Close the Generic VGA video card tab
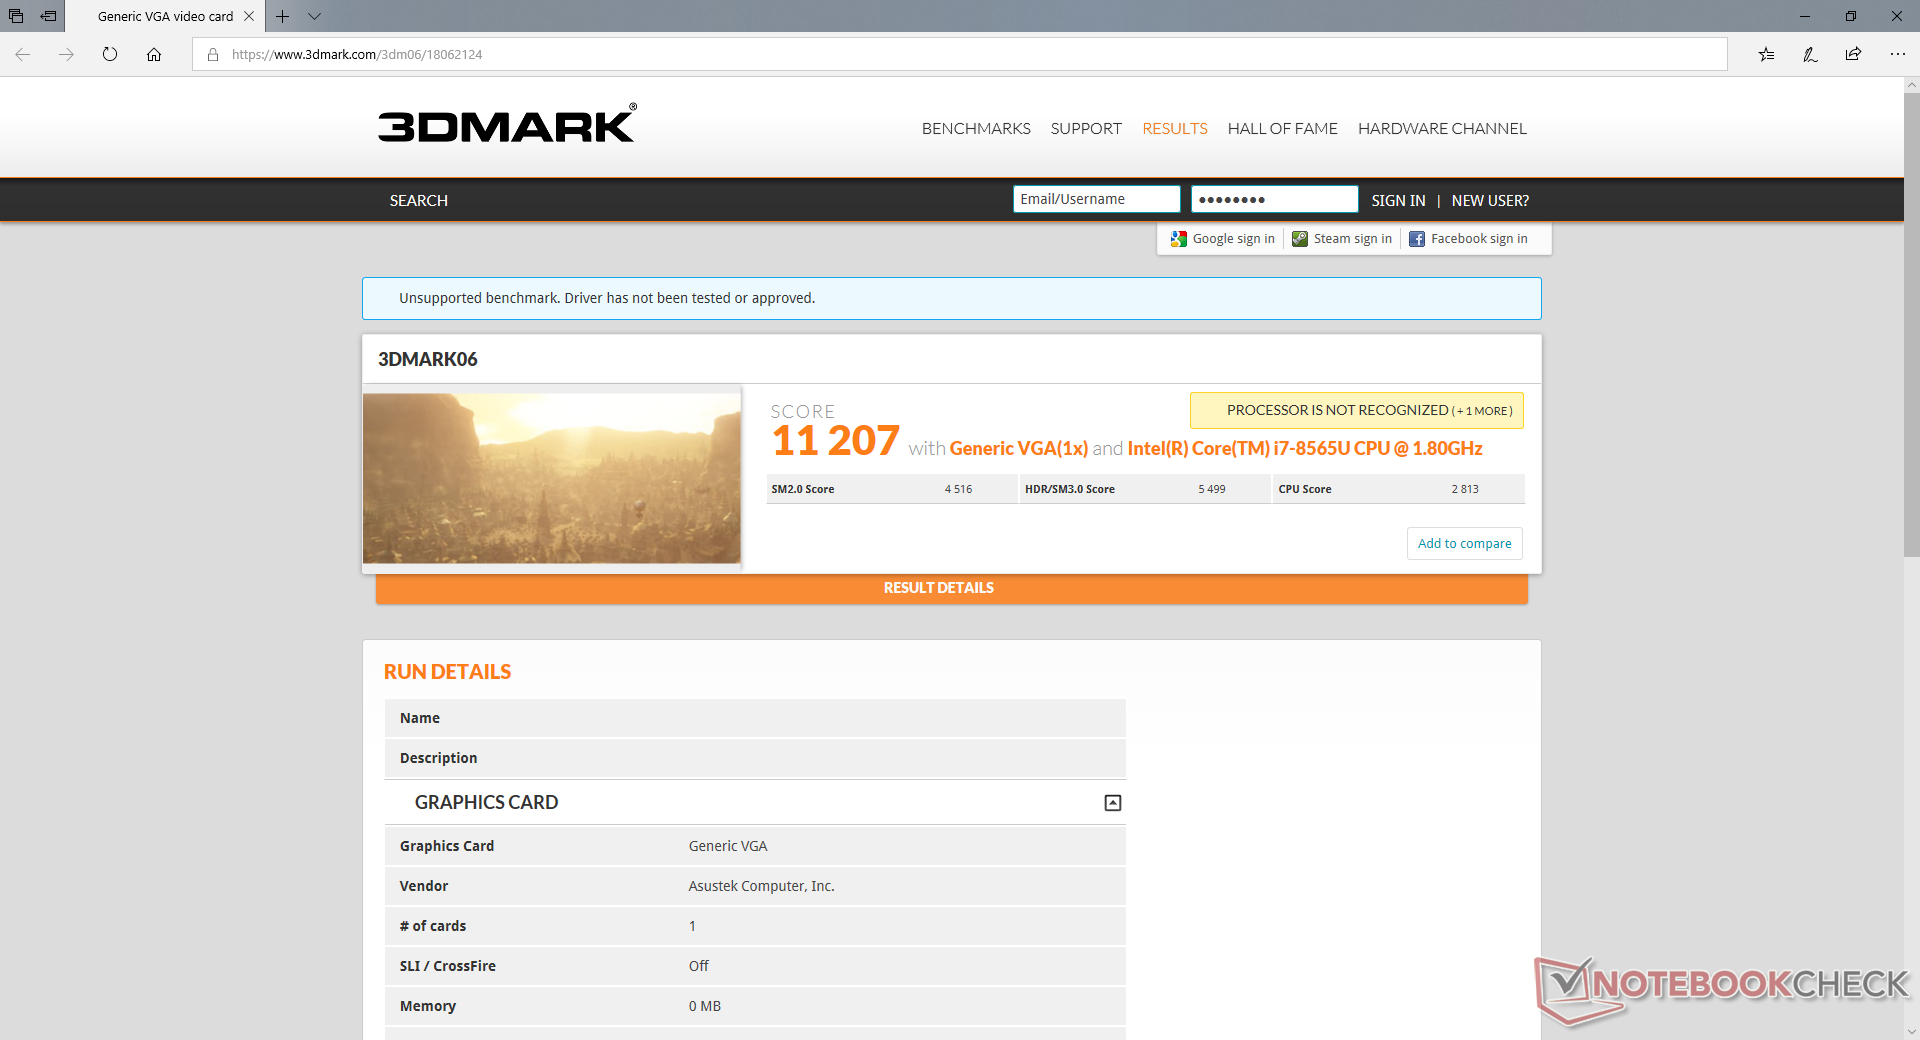Image resolution: width=1920 pixels, height=1040 pixels. tap(249, 16)
